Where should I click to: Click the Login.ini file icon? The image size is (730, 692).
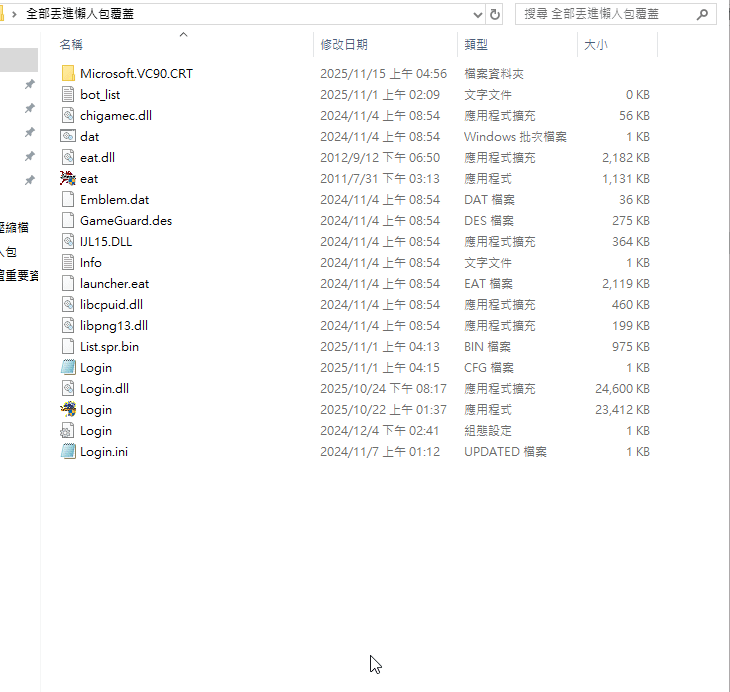(x=68, y=451)
